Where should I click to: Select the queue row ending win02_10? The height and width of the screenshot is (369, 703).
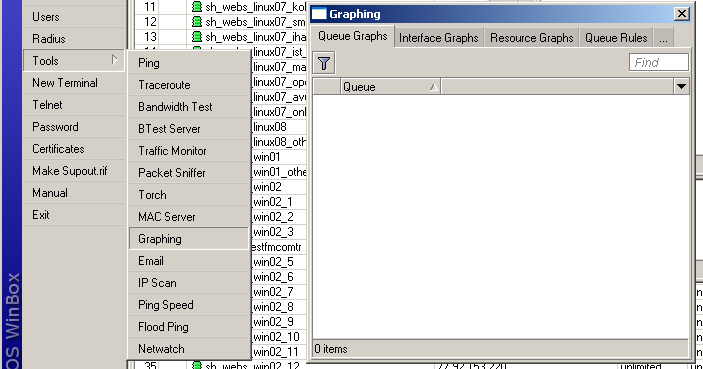pos(276,337)
